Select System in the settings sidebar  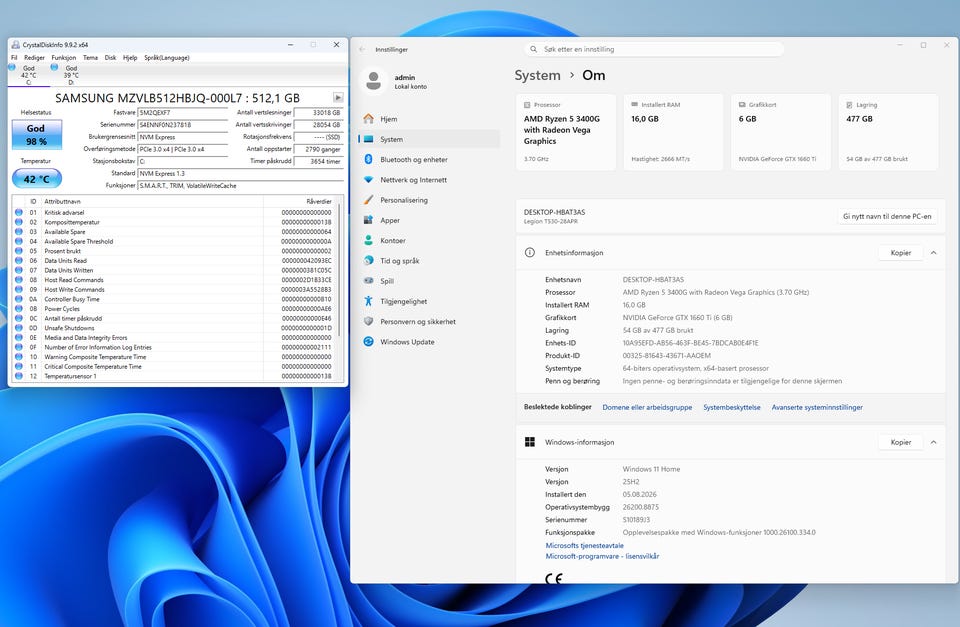pos(429,139)
